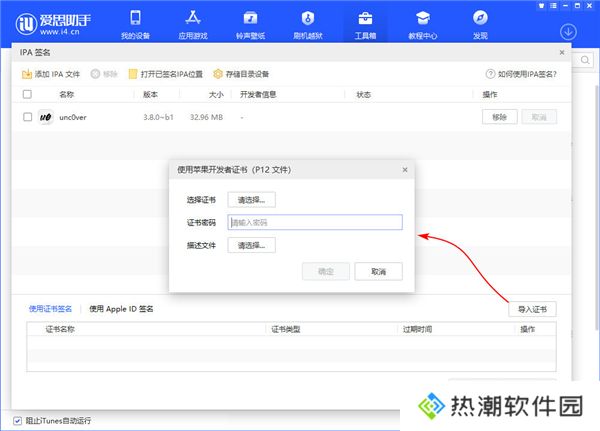600x431 pixels.
Task: Select 使用证书签名 tab
Action: pos(52,309)
